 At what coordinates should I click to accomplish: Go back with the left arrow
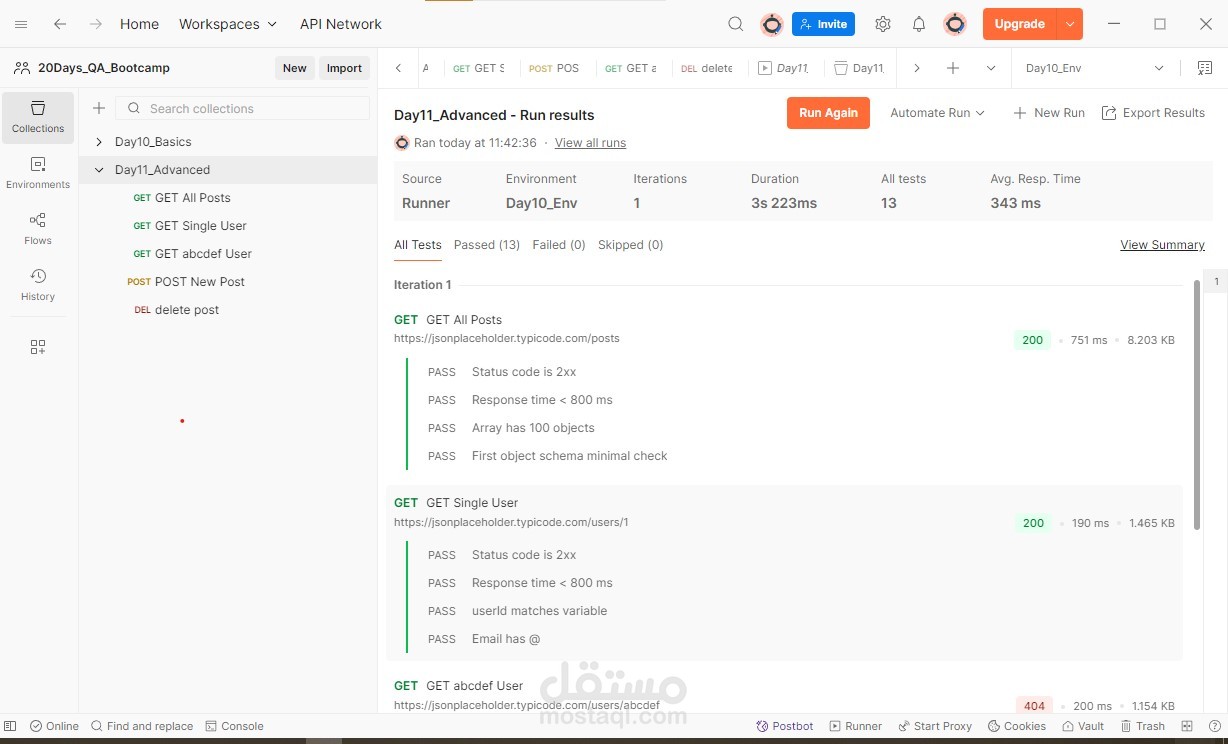[60, 24]
